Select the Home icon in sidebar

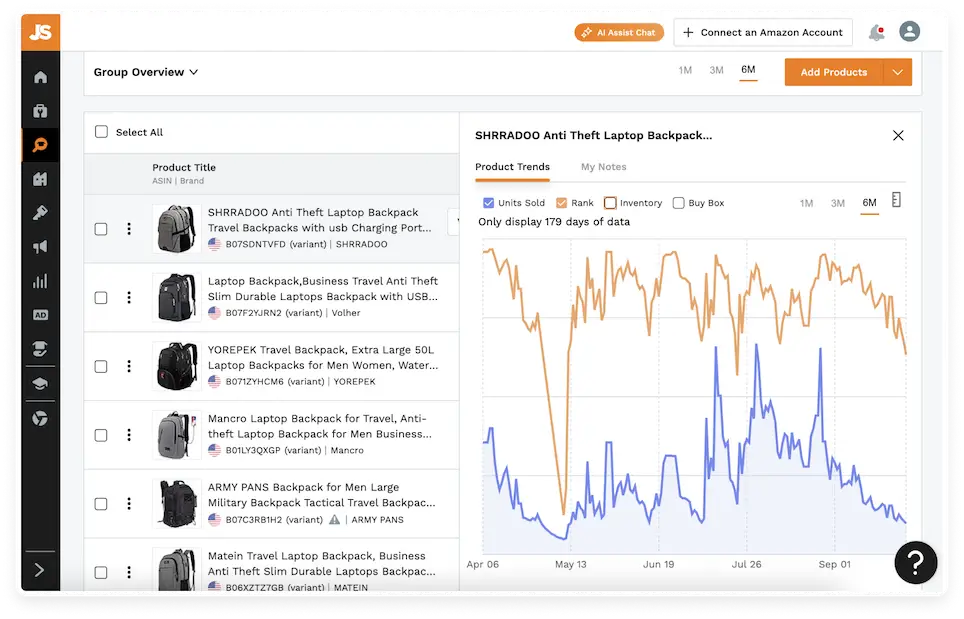pos(40,77)
